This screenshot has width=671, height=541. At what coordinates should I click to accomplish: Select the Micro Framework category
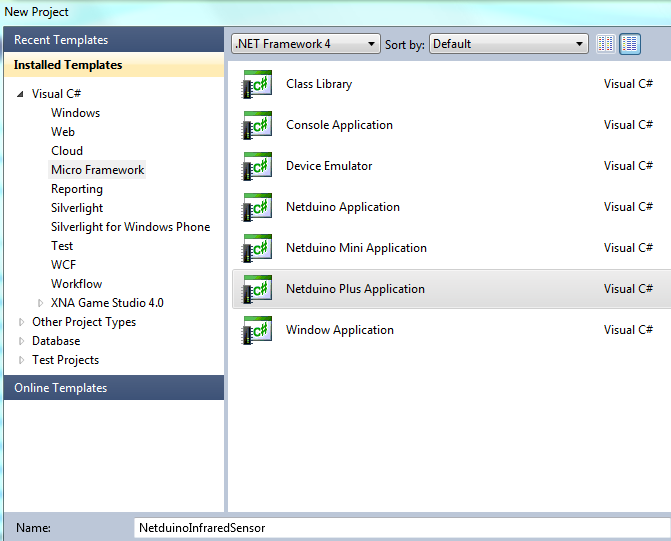tap(97, 170)
